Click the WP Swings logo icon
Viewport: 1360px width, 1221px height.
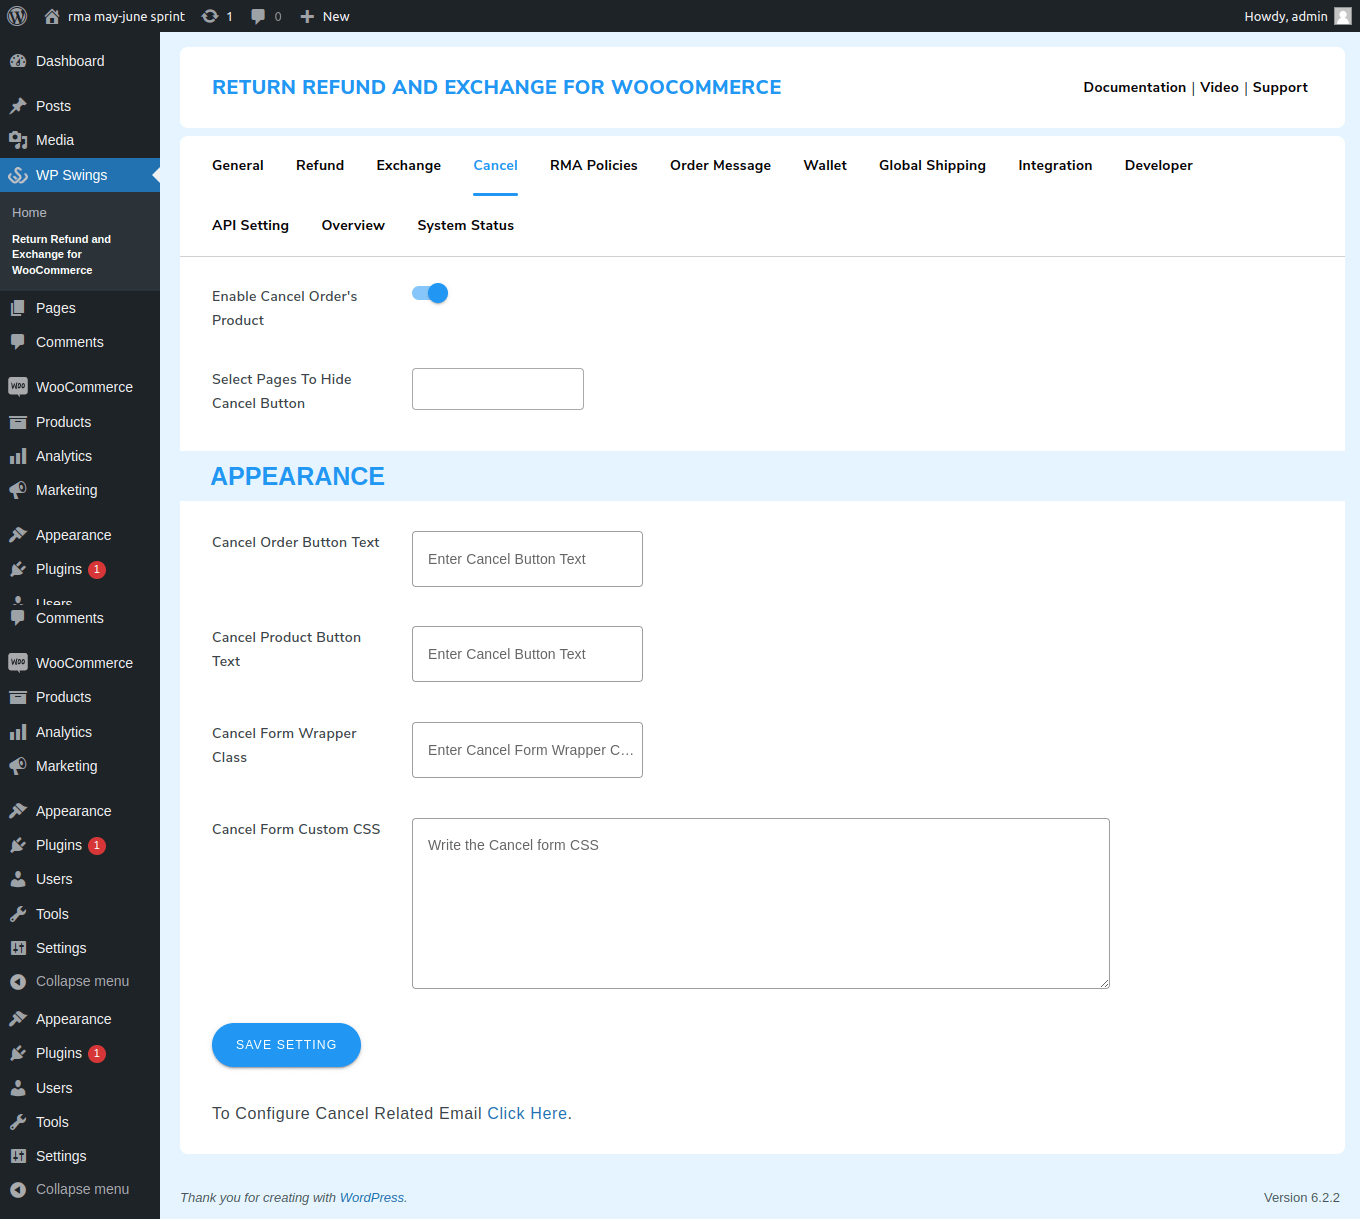[18, 175]
